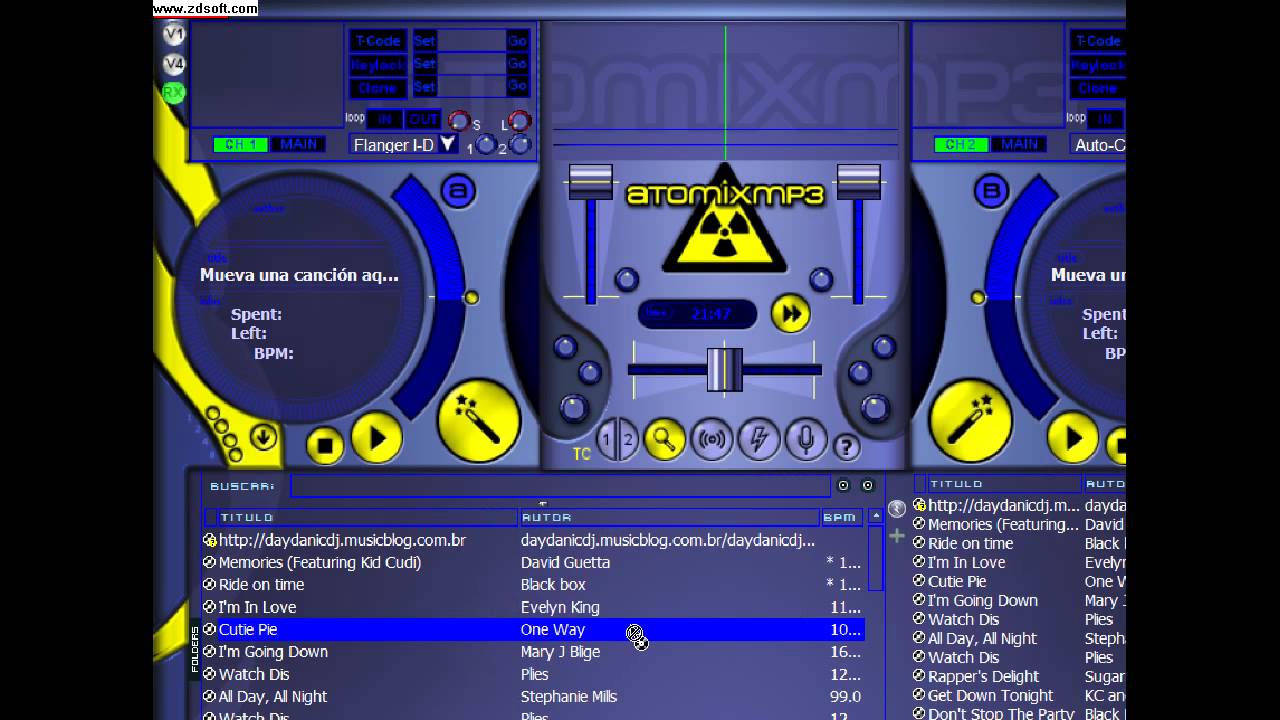Click the round 'a' badge on deck A
Viewport: 1280px width, 720px height.
[x=458, y=191]
